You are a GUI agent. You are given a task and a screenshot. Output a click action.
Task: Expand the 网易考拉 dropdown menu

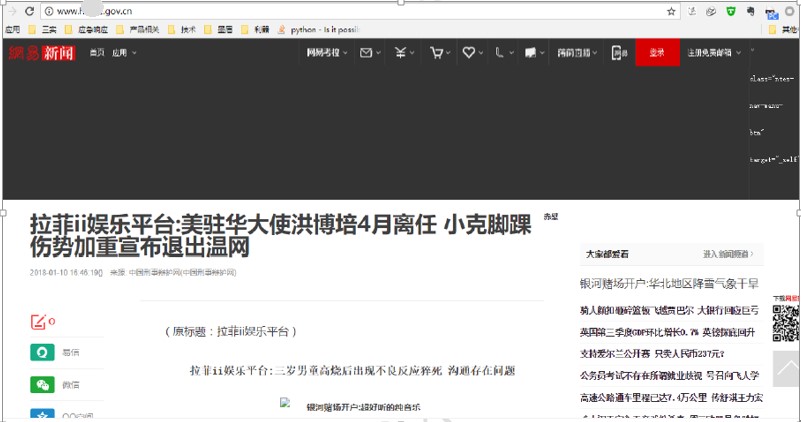pyautogui.click(x=327, y=53)
